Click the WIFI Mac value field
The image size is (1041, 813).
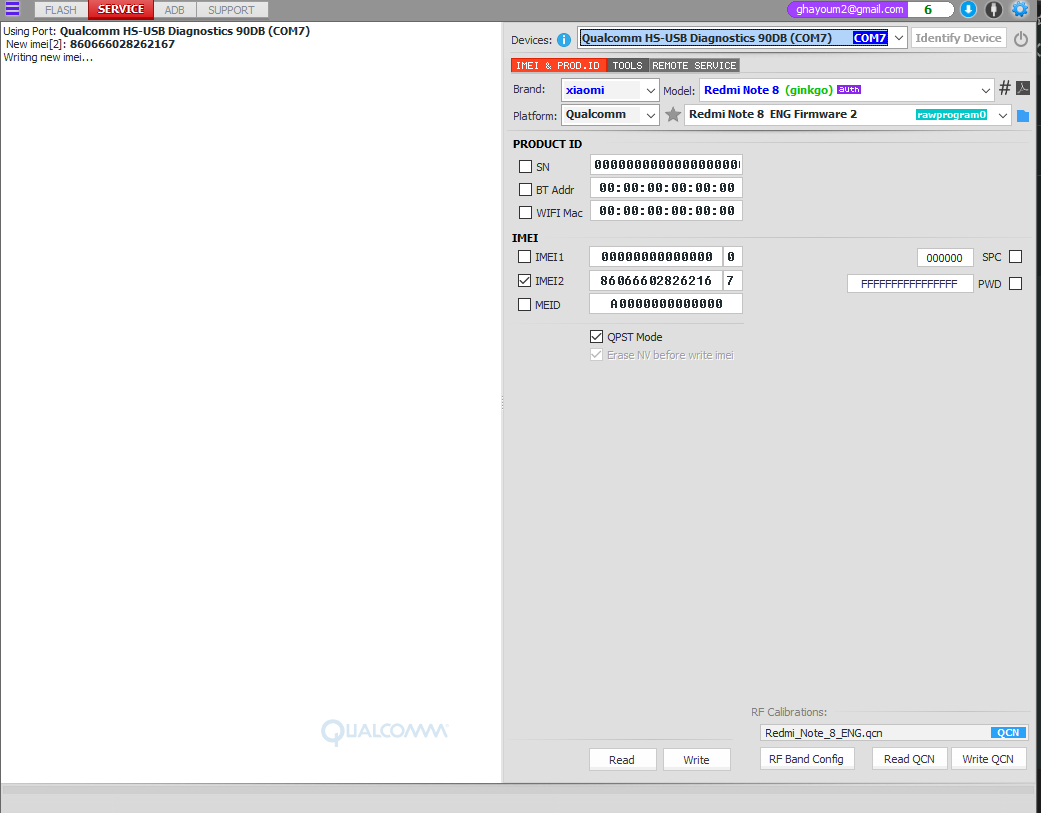point(666,211)
